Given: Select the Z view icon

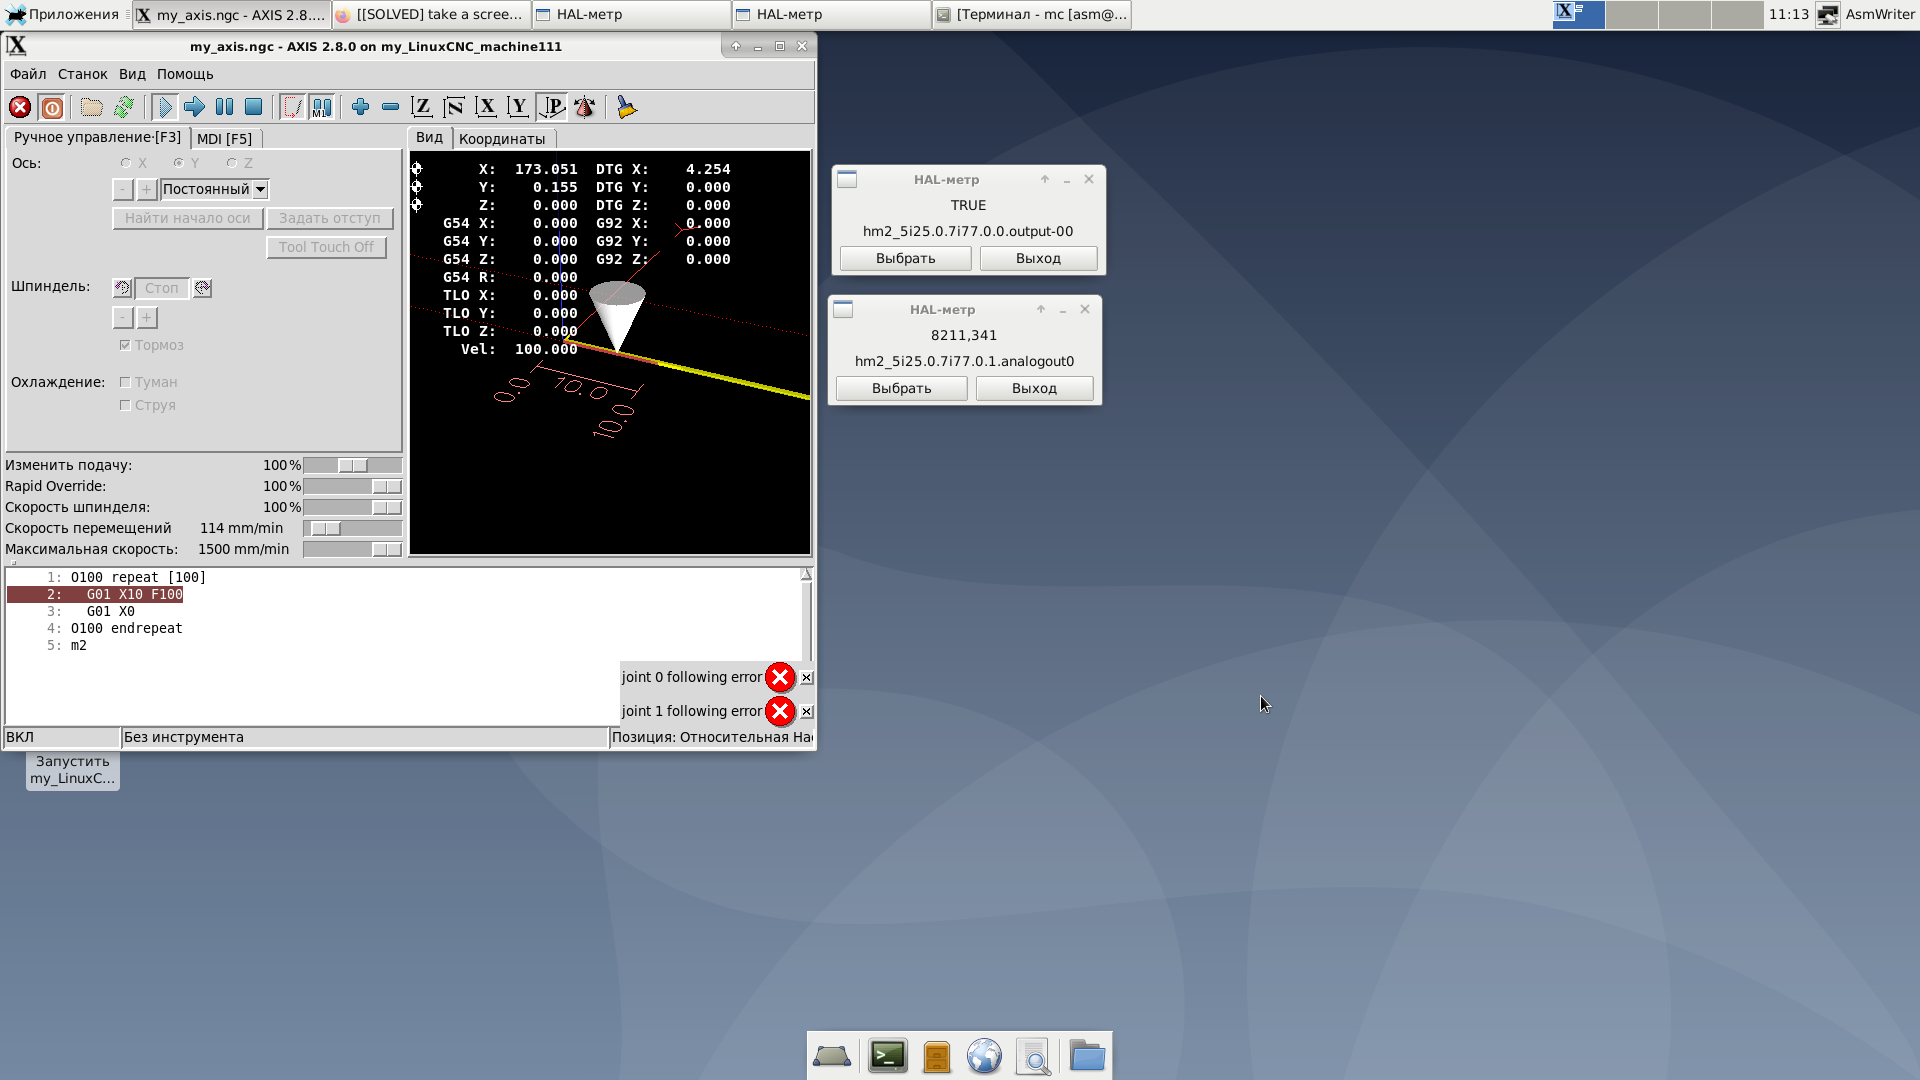Looking at the screenshot, I should (422, 107).
